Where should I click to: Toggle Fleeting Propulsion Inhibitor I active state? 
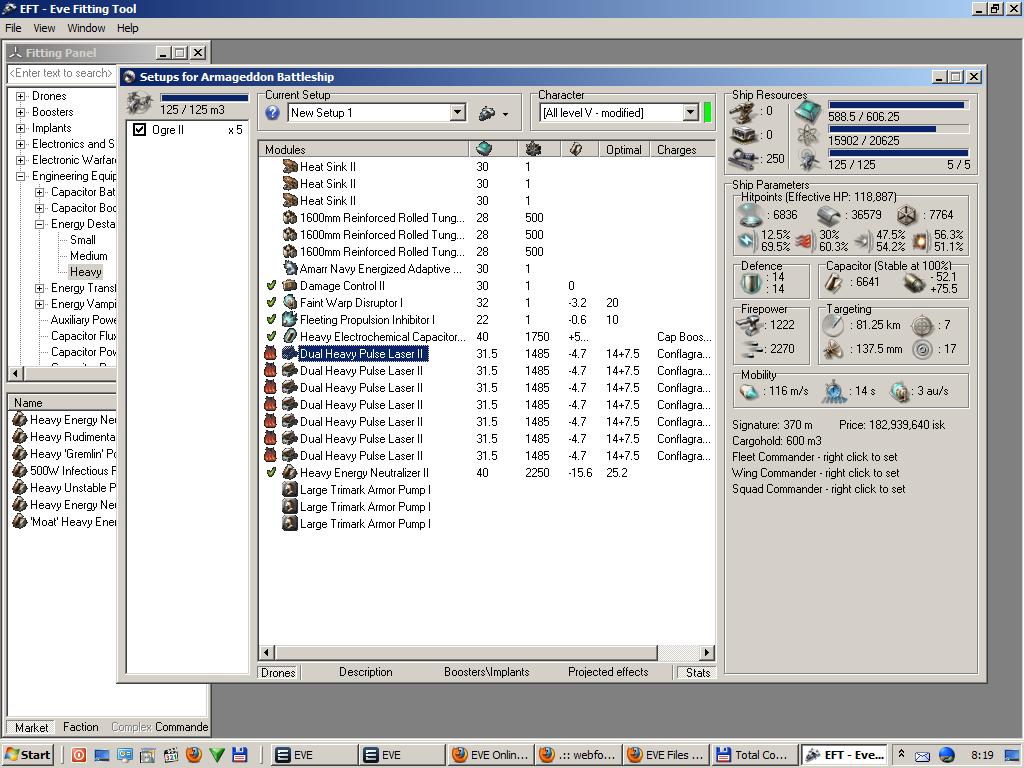pos(271,319)
